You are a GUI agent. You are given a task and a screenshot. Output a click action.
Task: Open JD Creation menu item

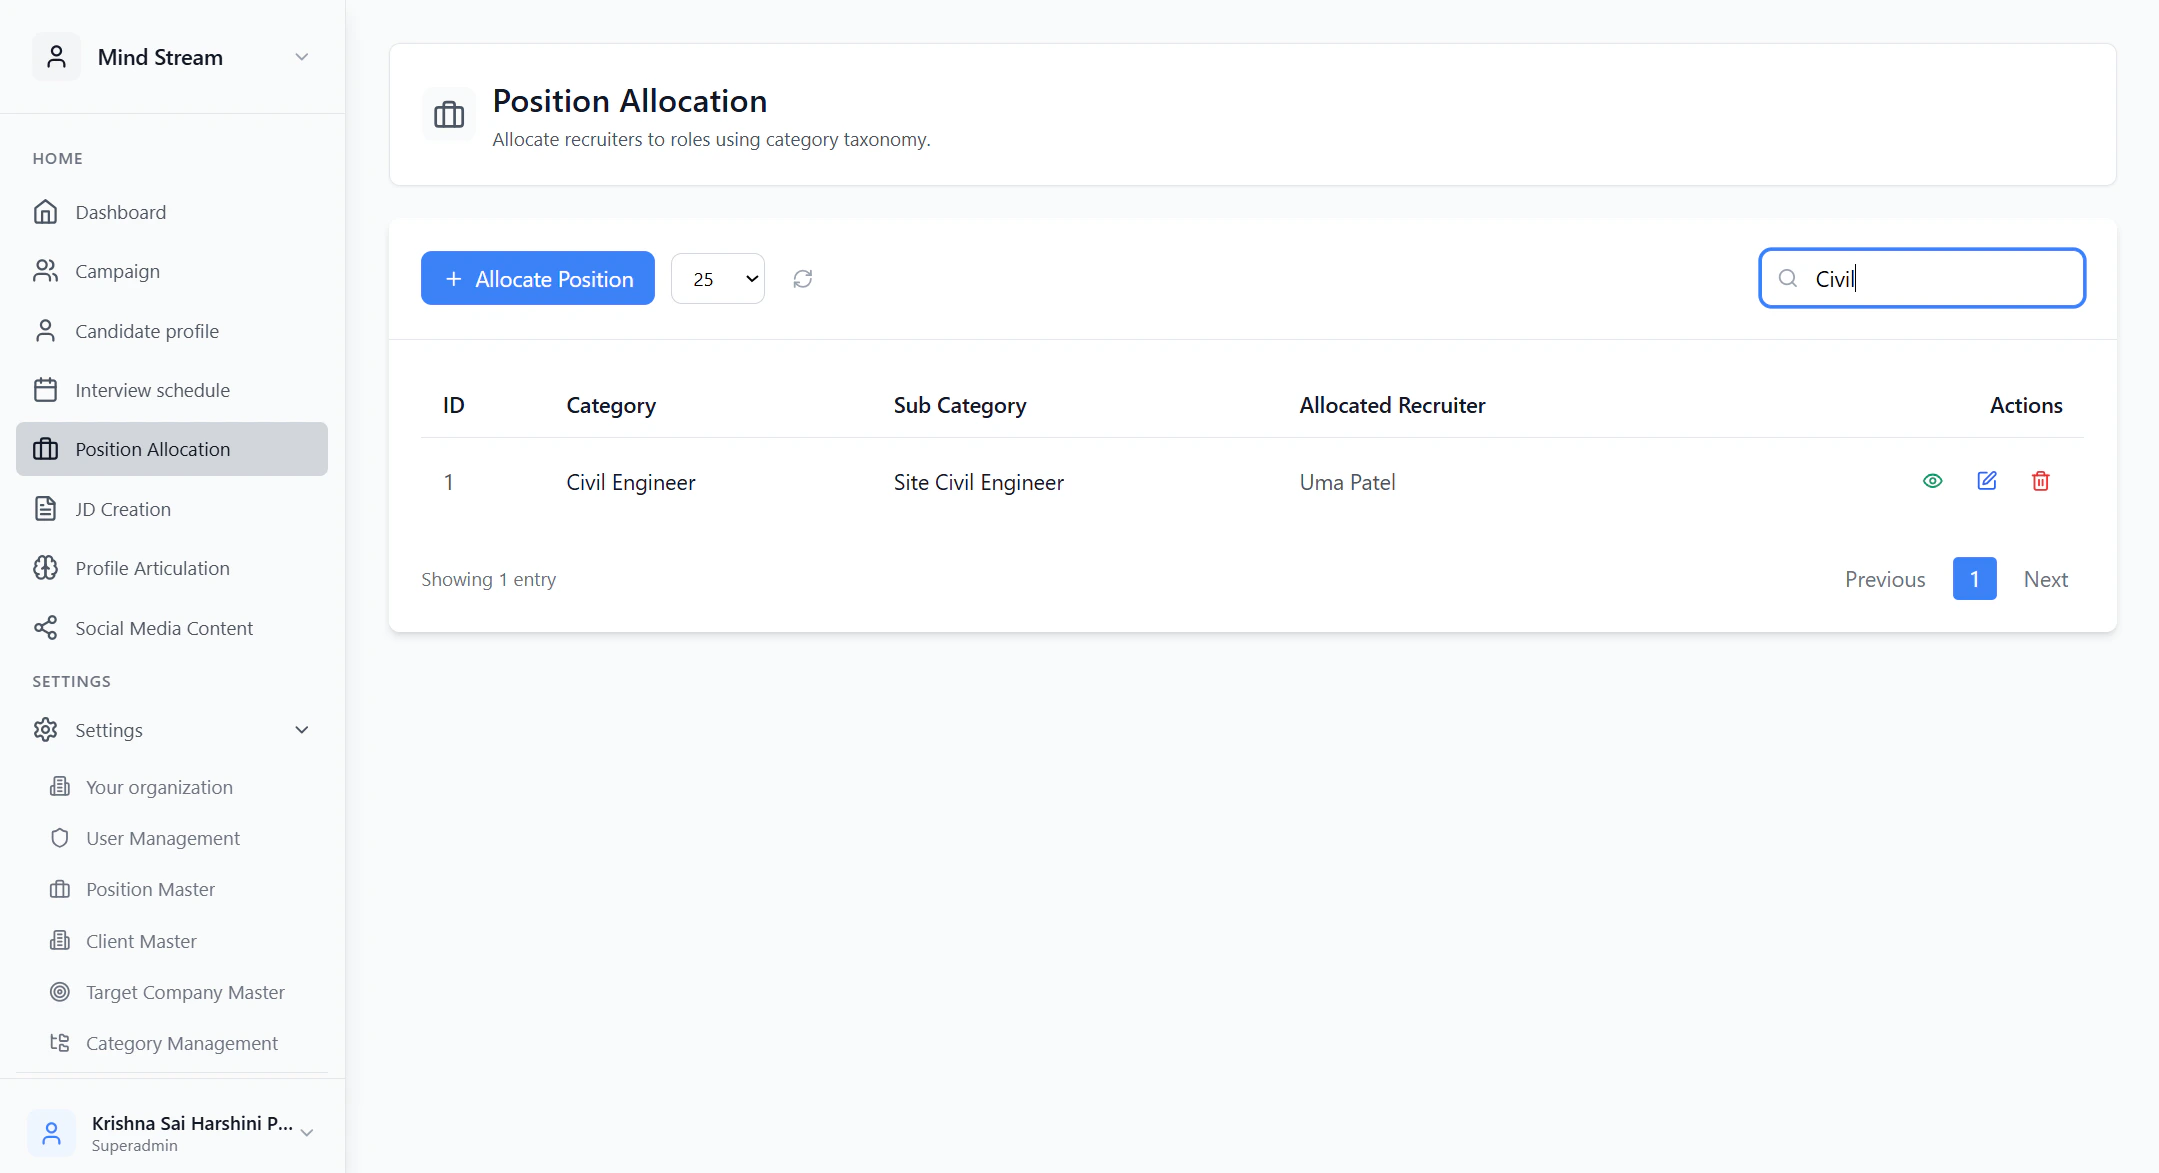123,509
